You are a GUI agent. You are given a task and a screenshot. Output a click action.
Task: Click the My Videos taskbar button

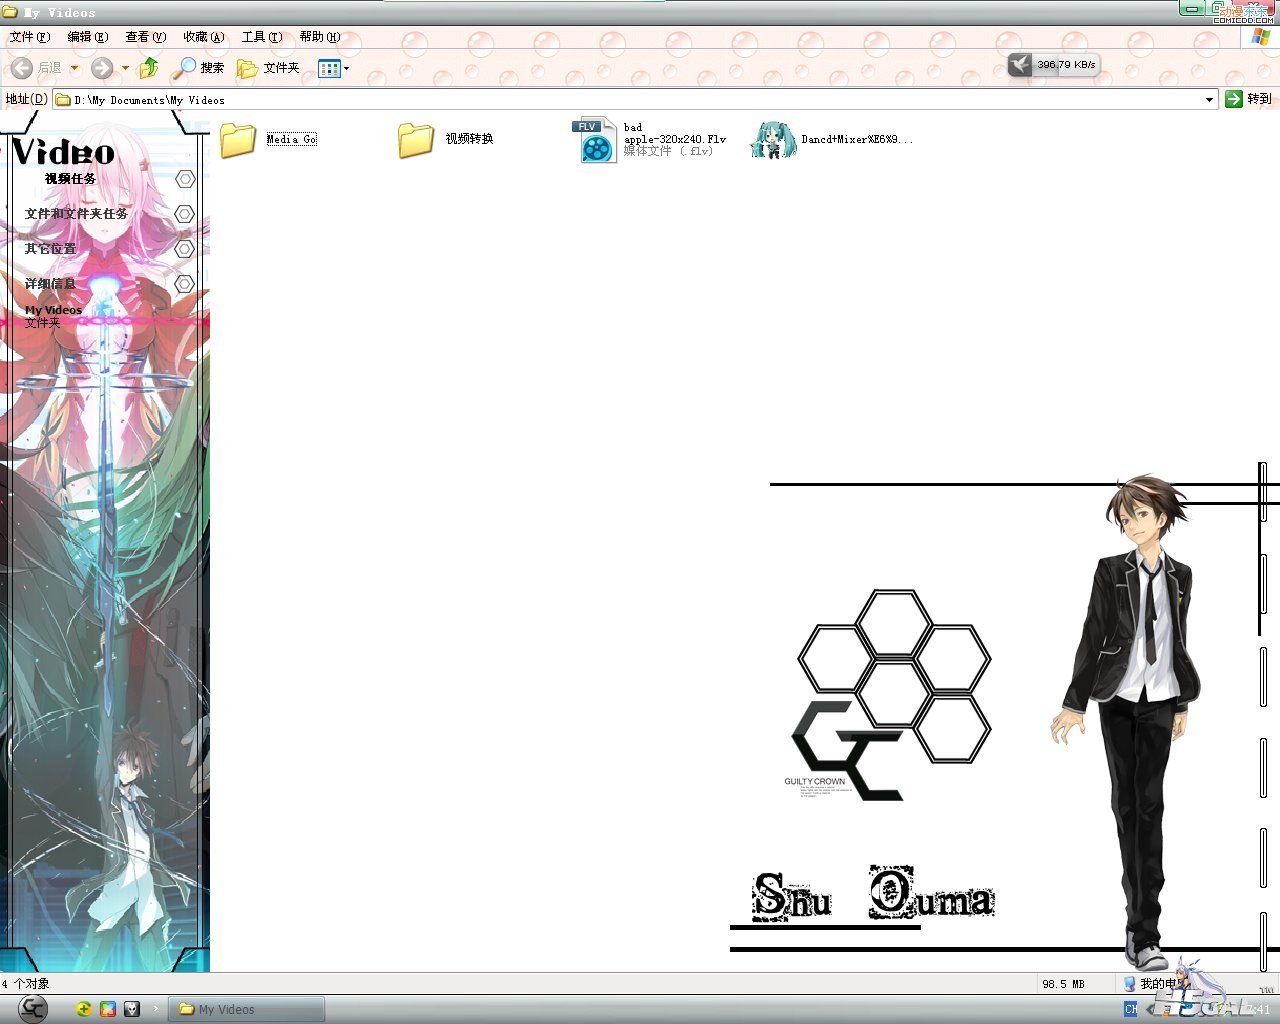[x=246, y=1009]
